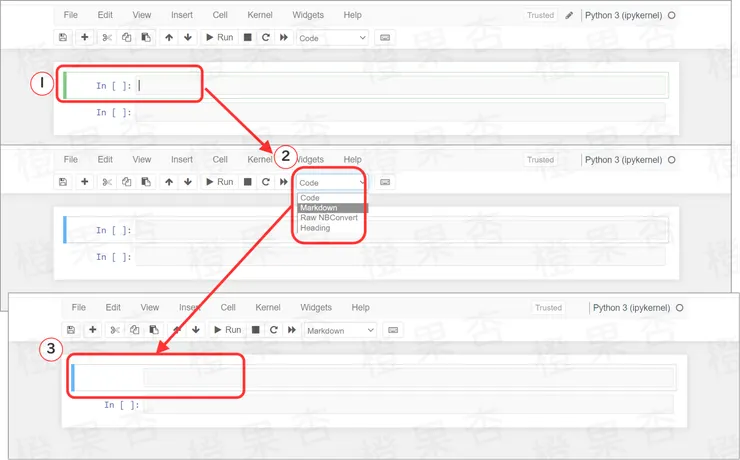Open bottom panel's keyboard command palette icon
The height and width of the screenshot is (460, 740).
pyautogui.click(x=393, y=330)
